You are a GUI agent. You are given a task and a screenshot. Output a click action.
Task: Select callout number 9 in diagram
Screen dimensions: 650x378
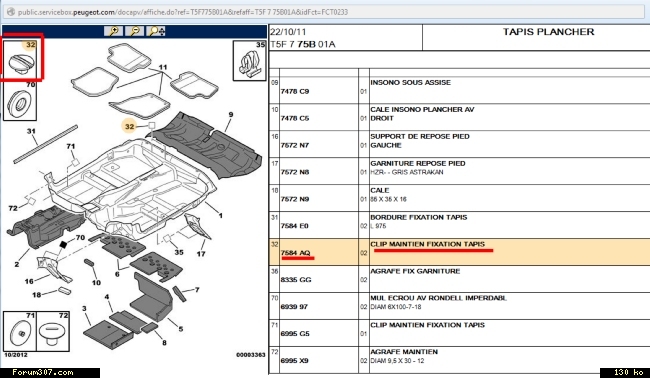[231, 115]
